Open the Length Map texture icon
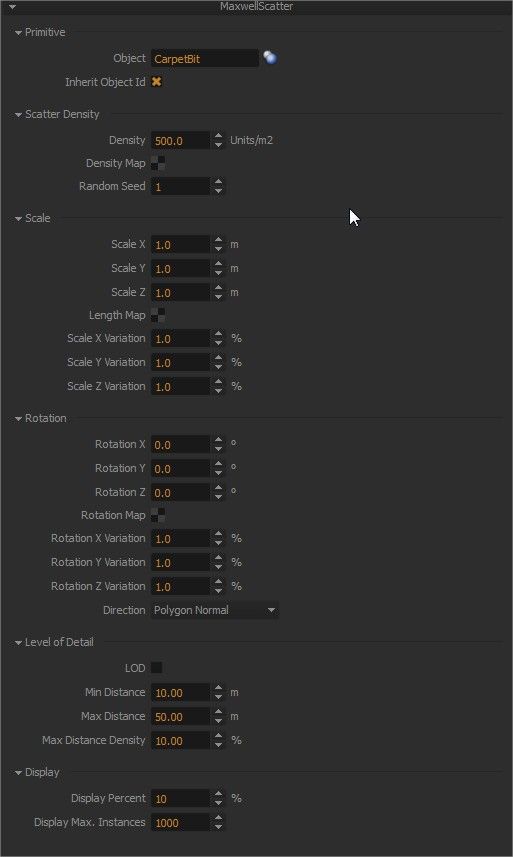The width and height of the screenshot is (513, 857). (158, 315)
